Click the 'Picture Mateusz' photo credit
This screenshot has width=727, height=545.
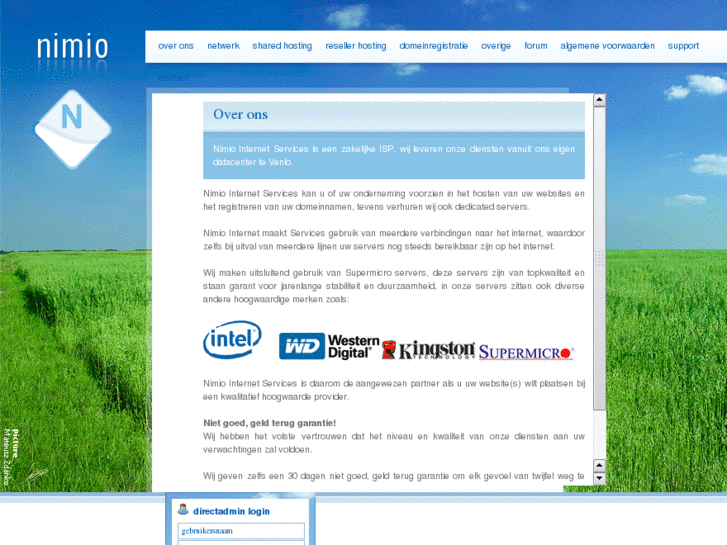(x=11, y=457)
